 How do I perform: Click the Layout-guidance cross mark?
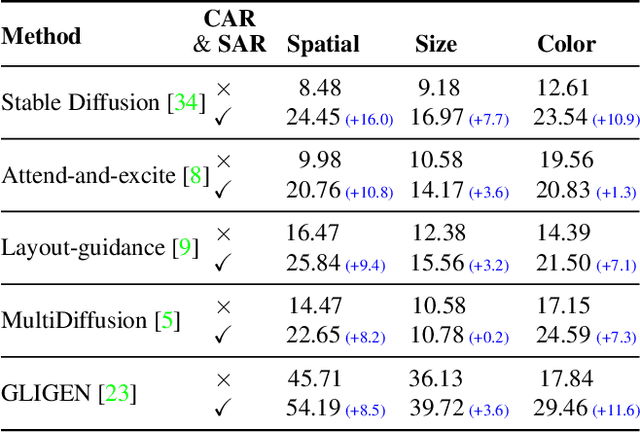click(x=223, y=233)
